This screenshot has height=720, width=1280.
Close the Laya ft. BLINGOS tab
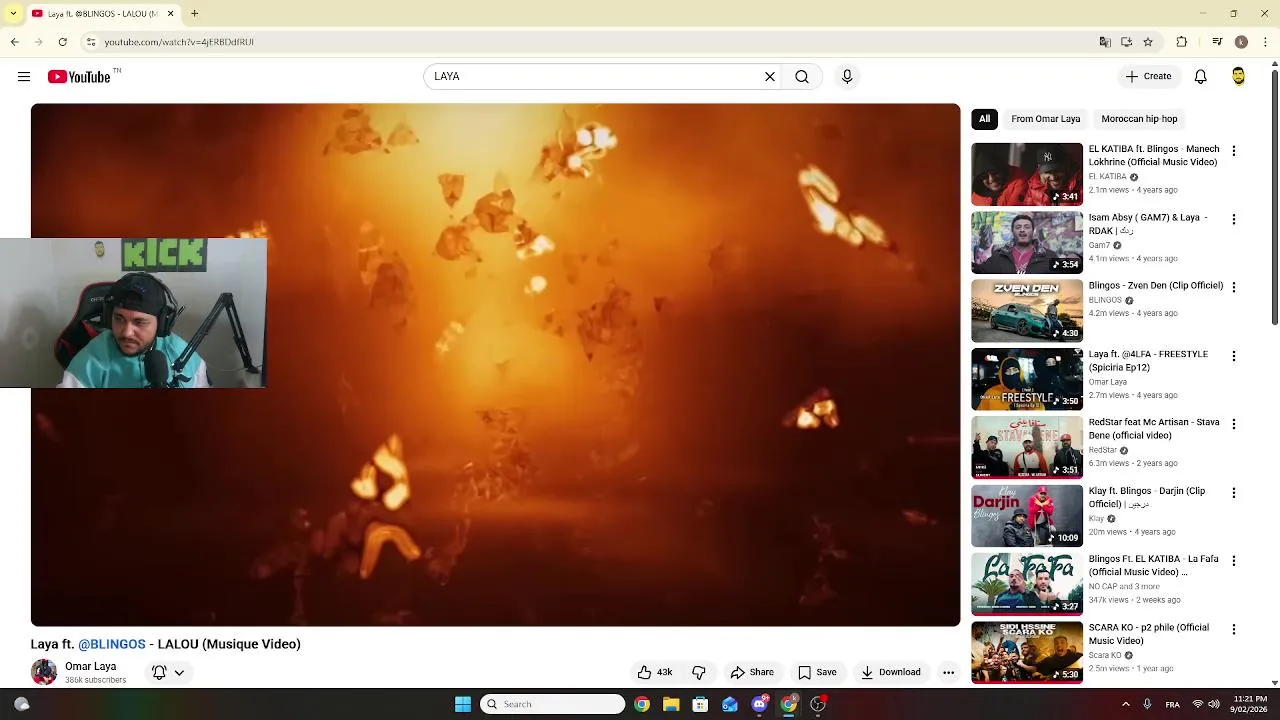pyautogui.click(x=170, y=14)
